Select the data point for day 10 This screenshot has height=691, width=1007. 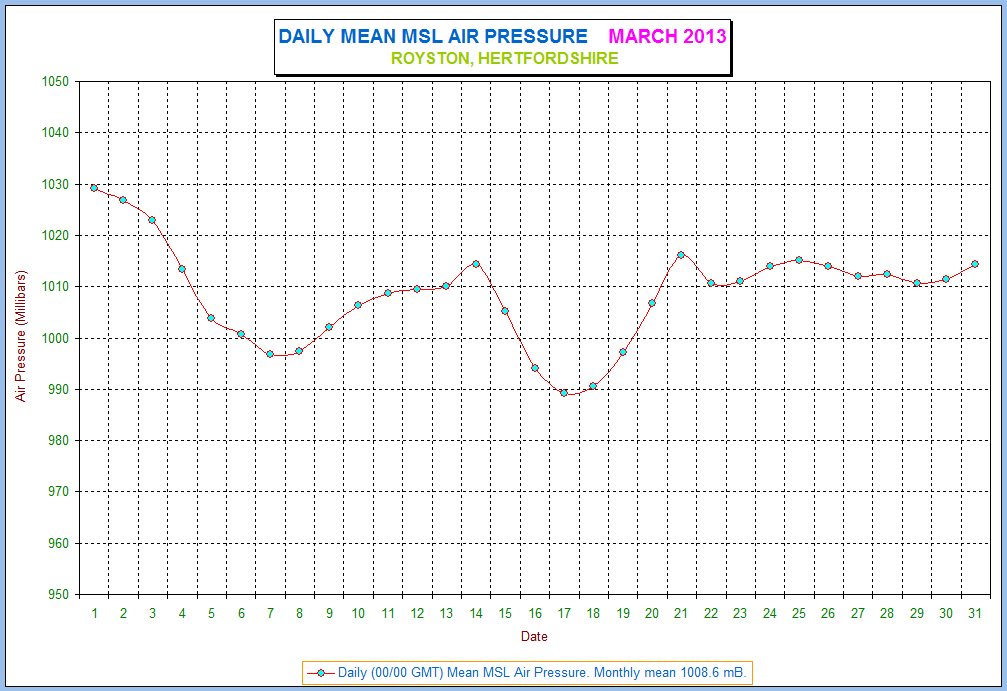pos(358,305)
